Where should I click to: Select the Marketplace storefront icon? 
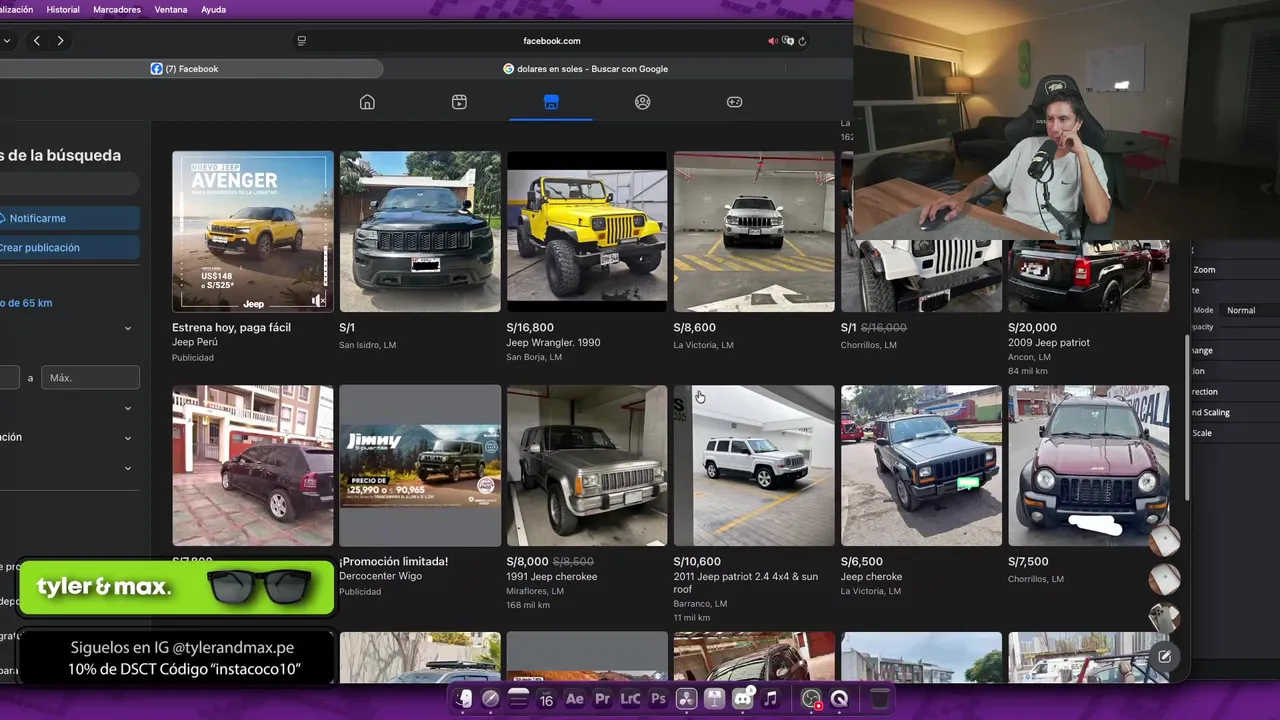551,102
